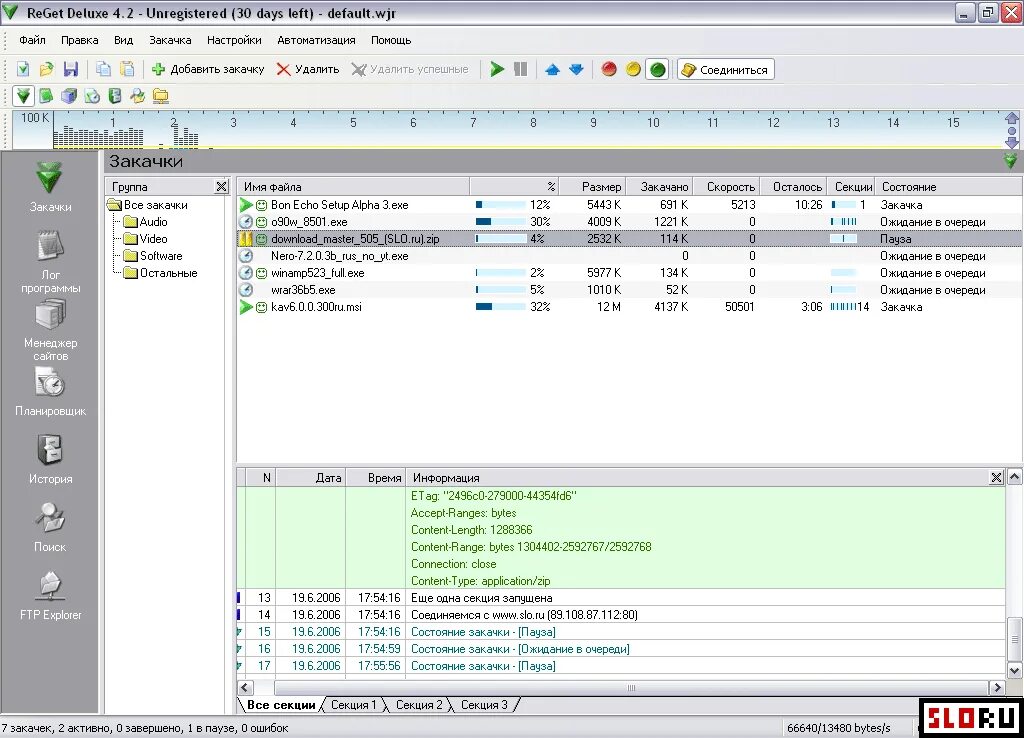Screen dimensions: 1024x738
Task: Open Лог программы in the sidebar
Action: click(50, 261)
